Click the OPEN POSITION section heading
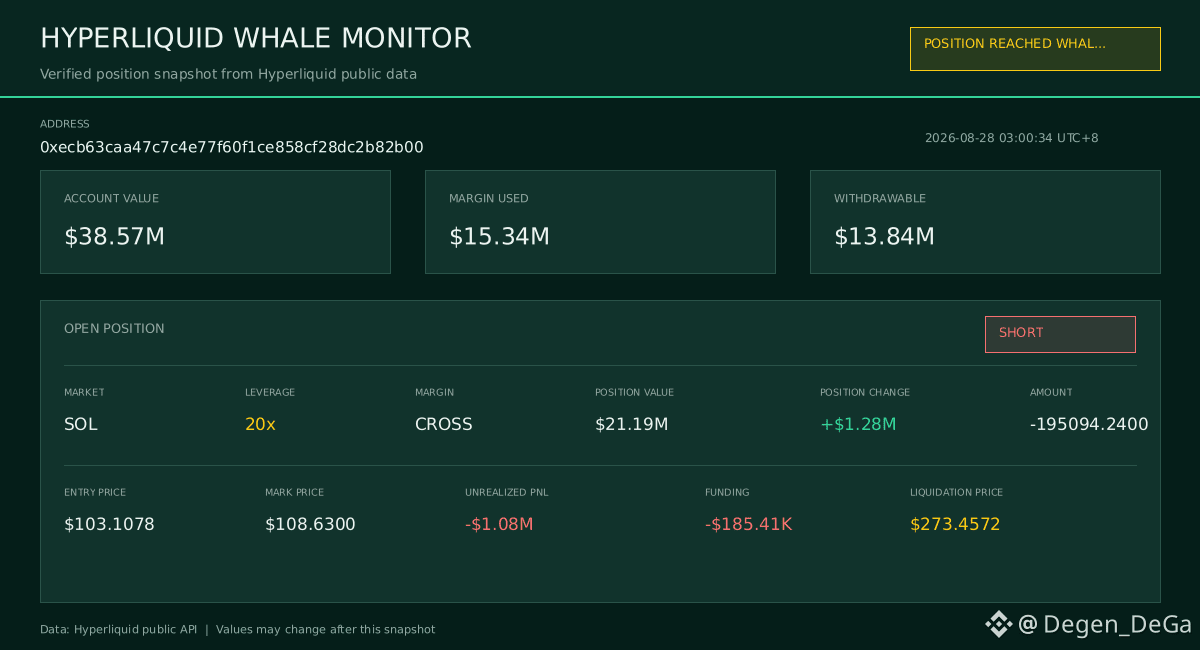This screenshot has width=1200, height=650. click(114, 329)
